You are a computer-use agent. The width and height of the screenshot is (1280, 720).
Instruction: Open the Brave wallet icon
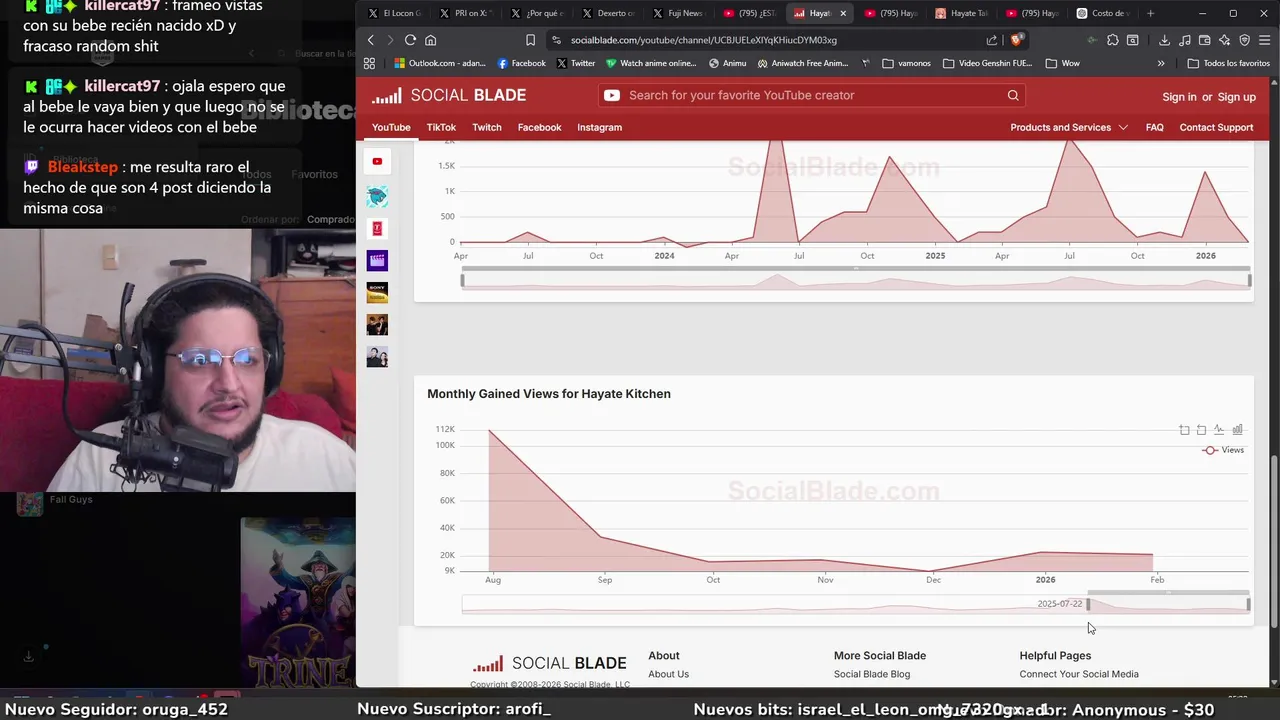1205,40
